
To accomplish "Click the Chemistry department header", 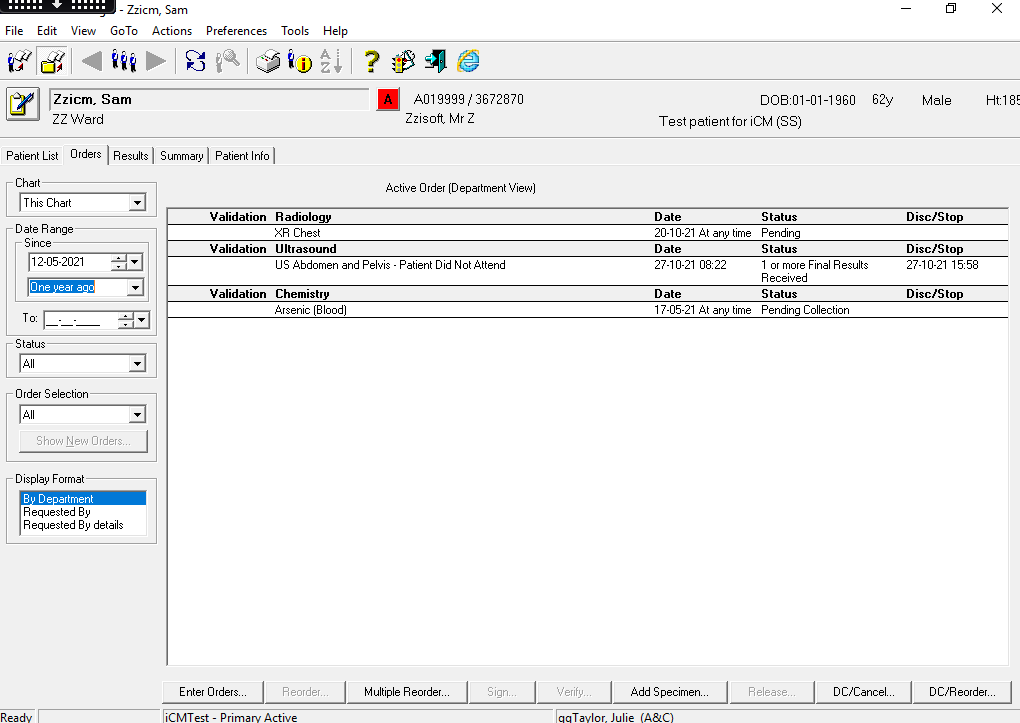I will 302,293.
